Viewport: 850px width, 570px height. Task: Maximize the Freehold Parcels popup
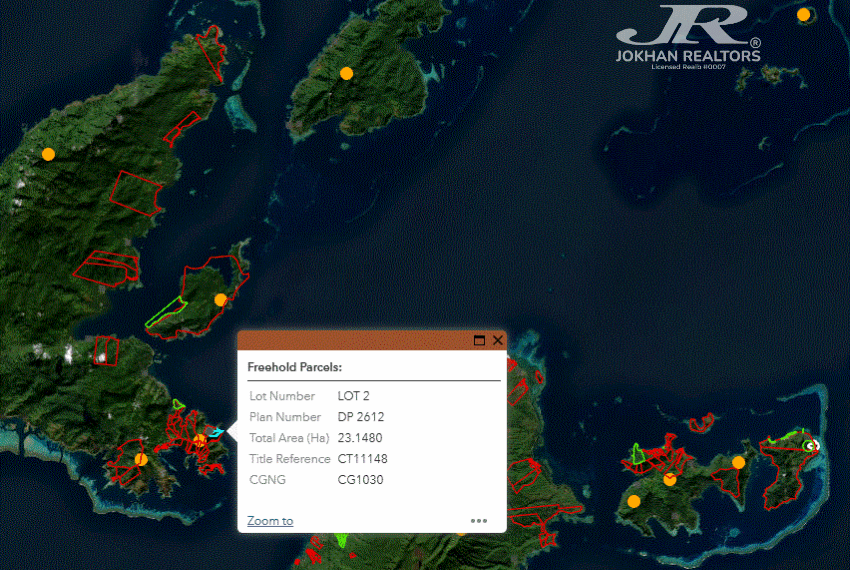coord(479,340)
